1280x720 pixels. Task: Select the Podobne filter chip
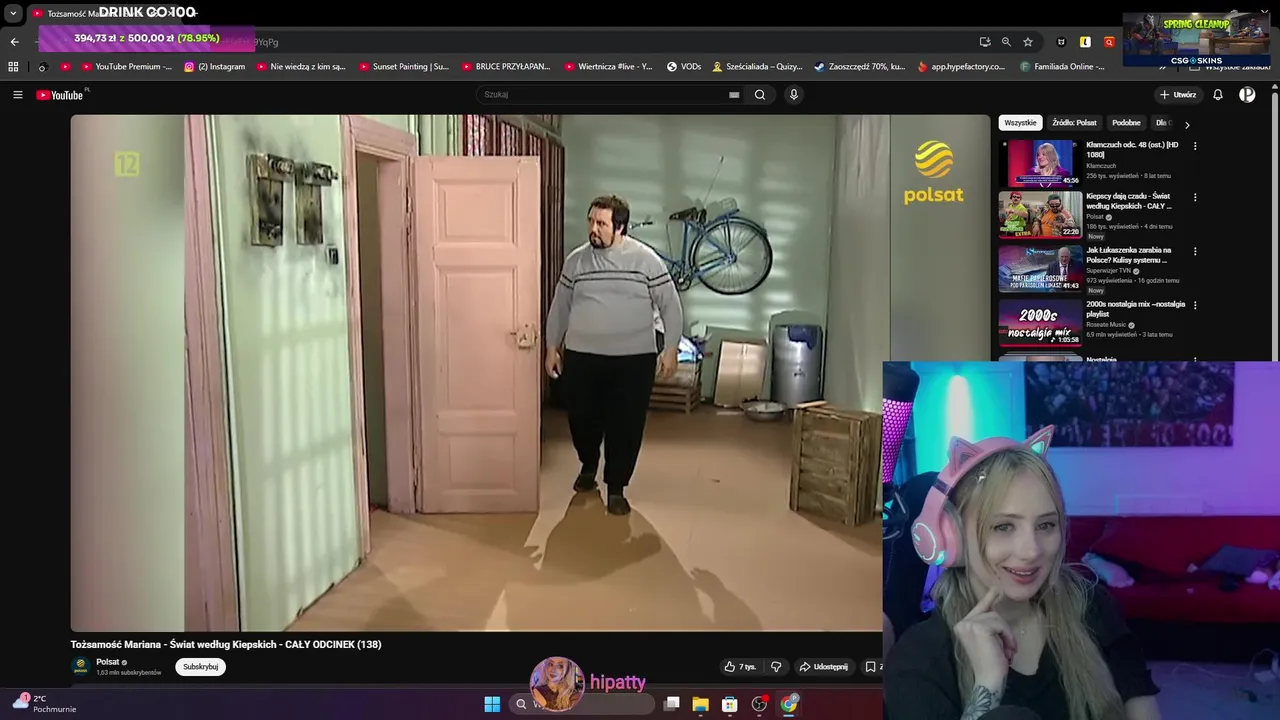point(1126,123)
